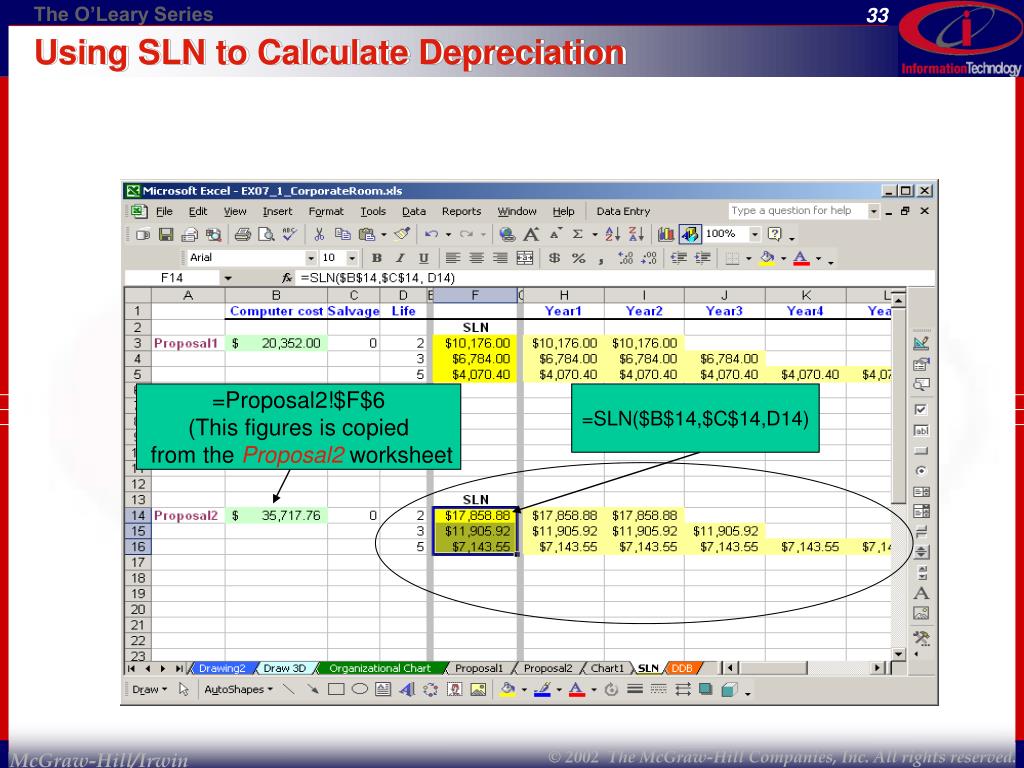Toggle right text alignment
Image resolution: width=1024 pixels, height=768 pixels.
click(x=500, y=258)
